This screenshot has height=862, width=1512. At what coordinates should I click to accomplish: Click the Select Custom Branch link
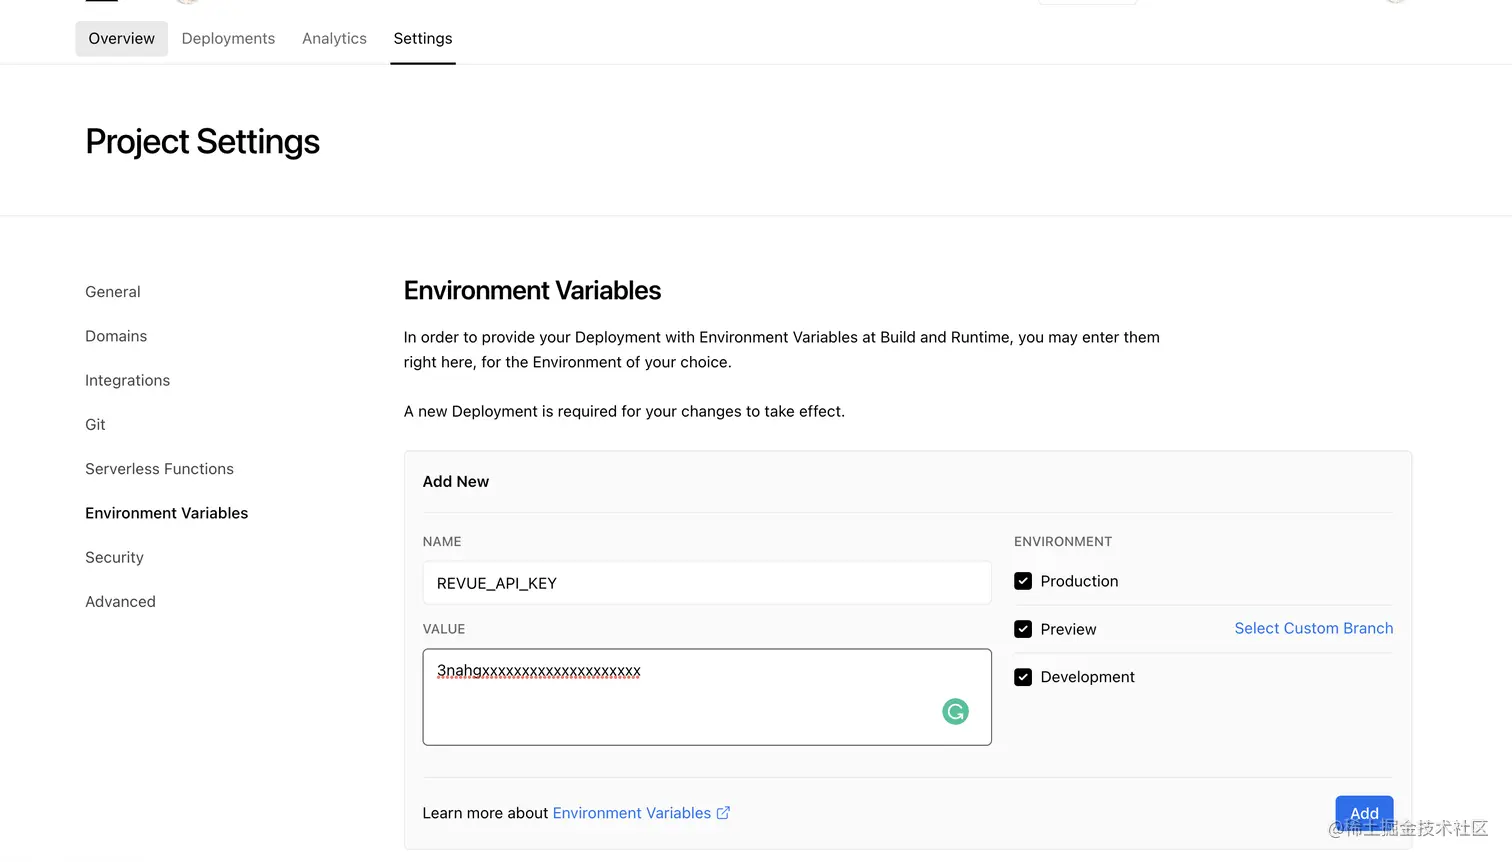1313,628
